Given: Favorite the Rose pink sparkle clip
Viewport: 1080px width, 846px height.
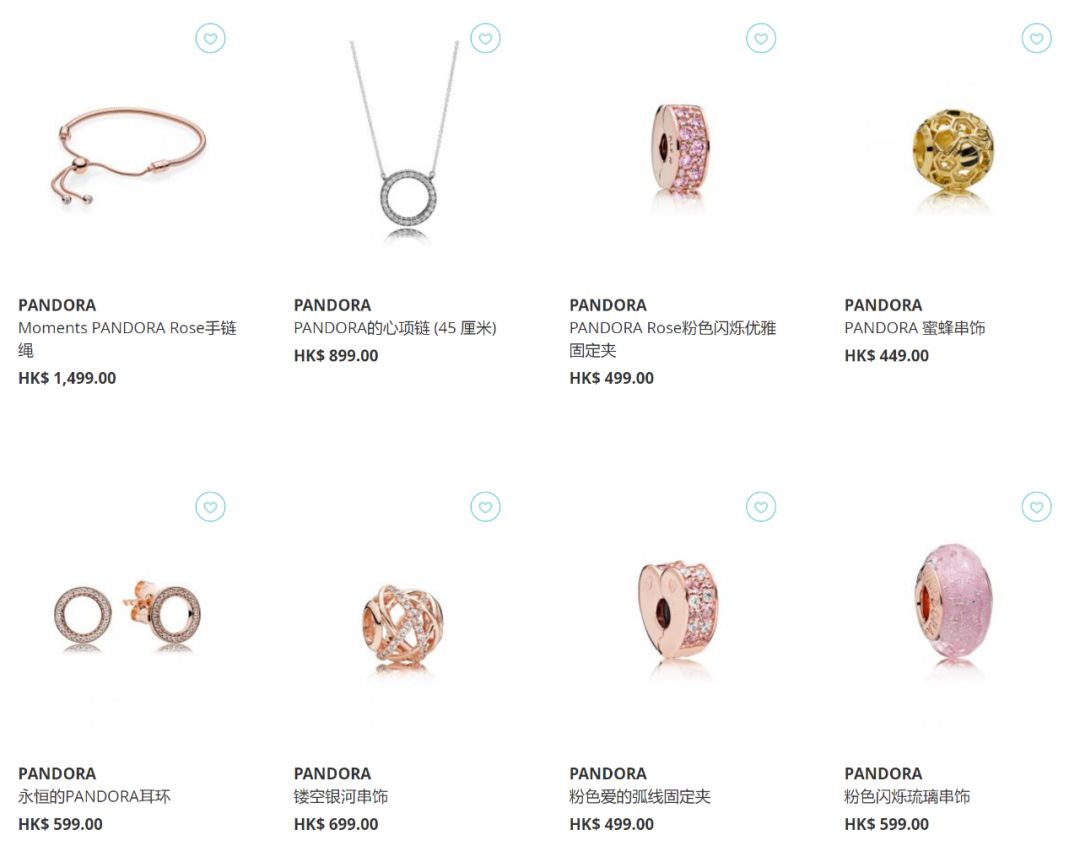Looking at the screenshot, I should 761,38.
